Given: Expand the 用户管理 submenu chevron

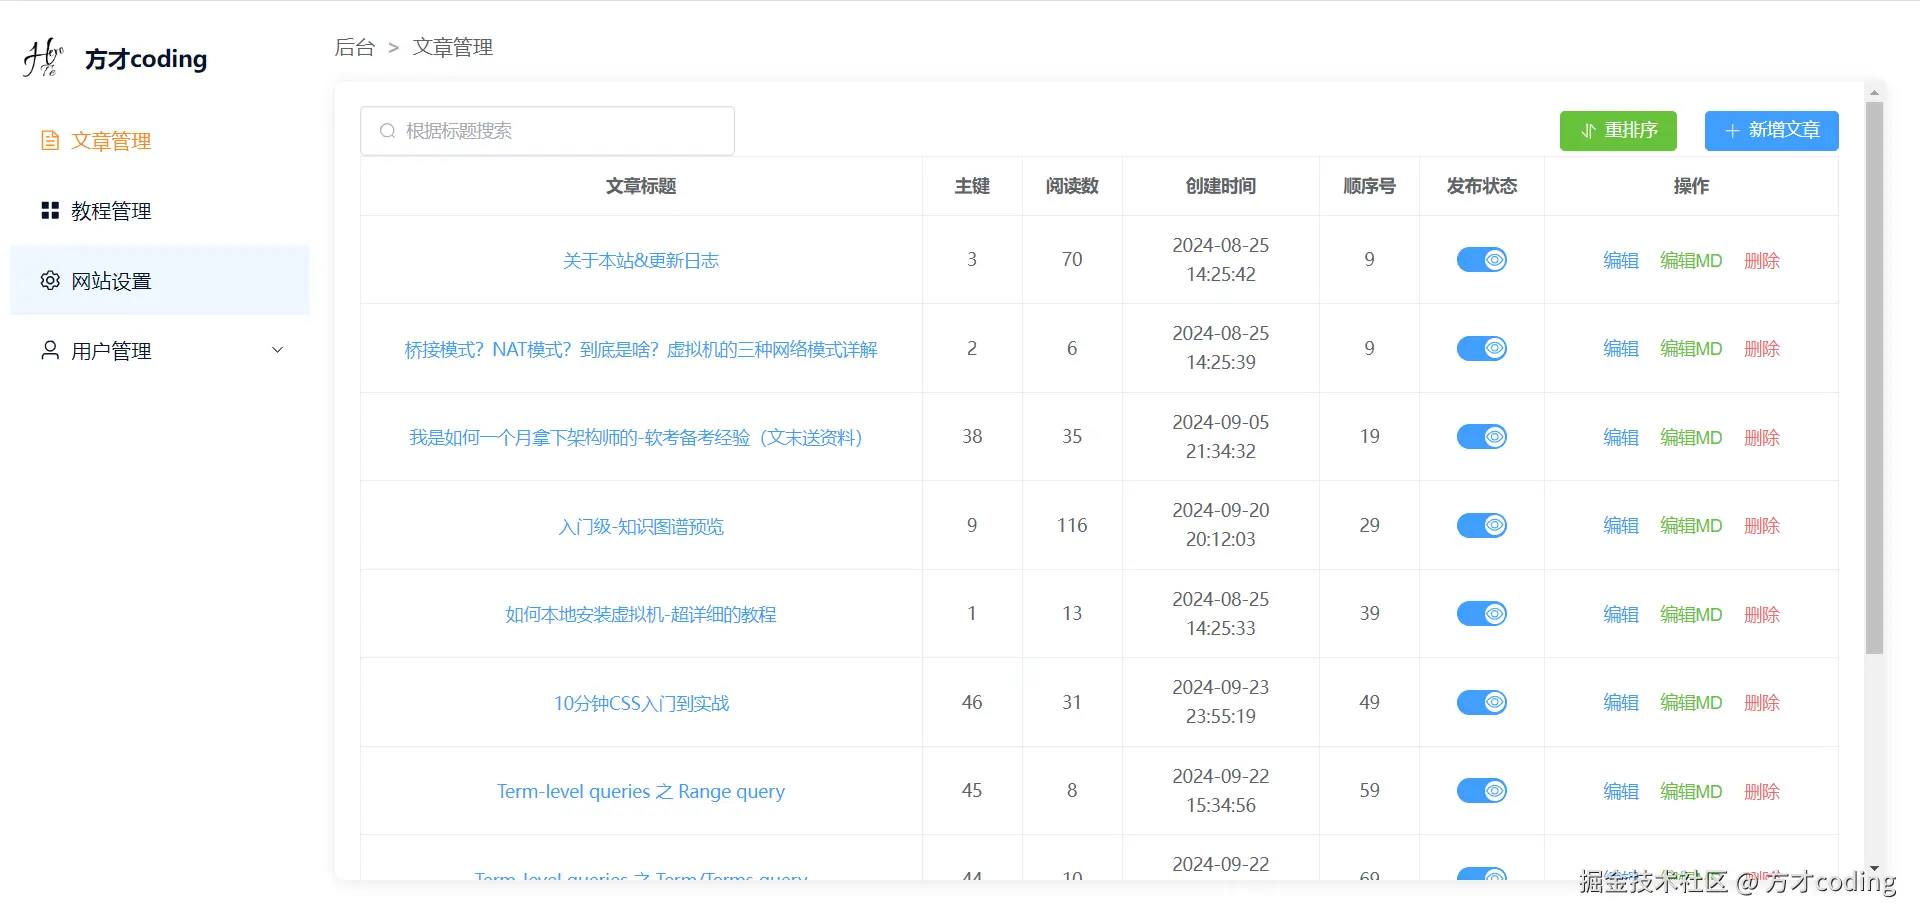Looking at the screenshot, I should [278, 350].
